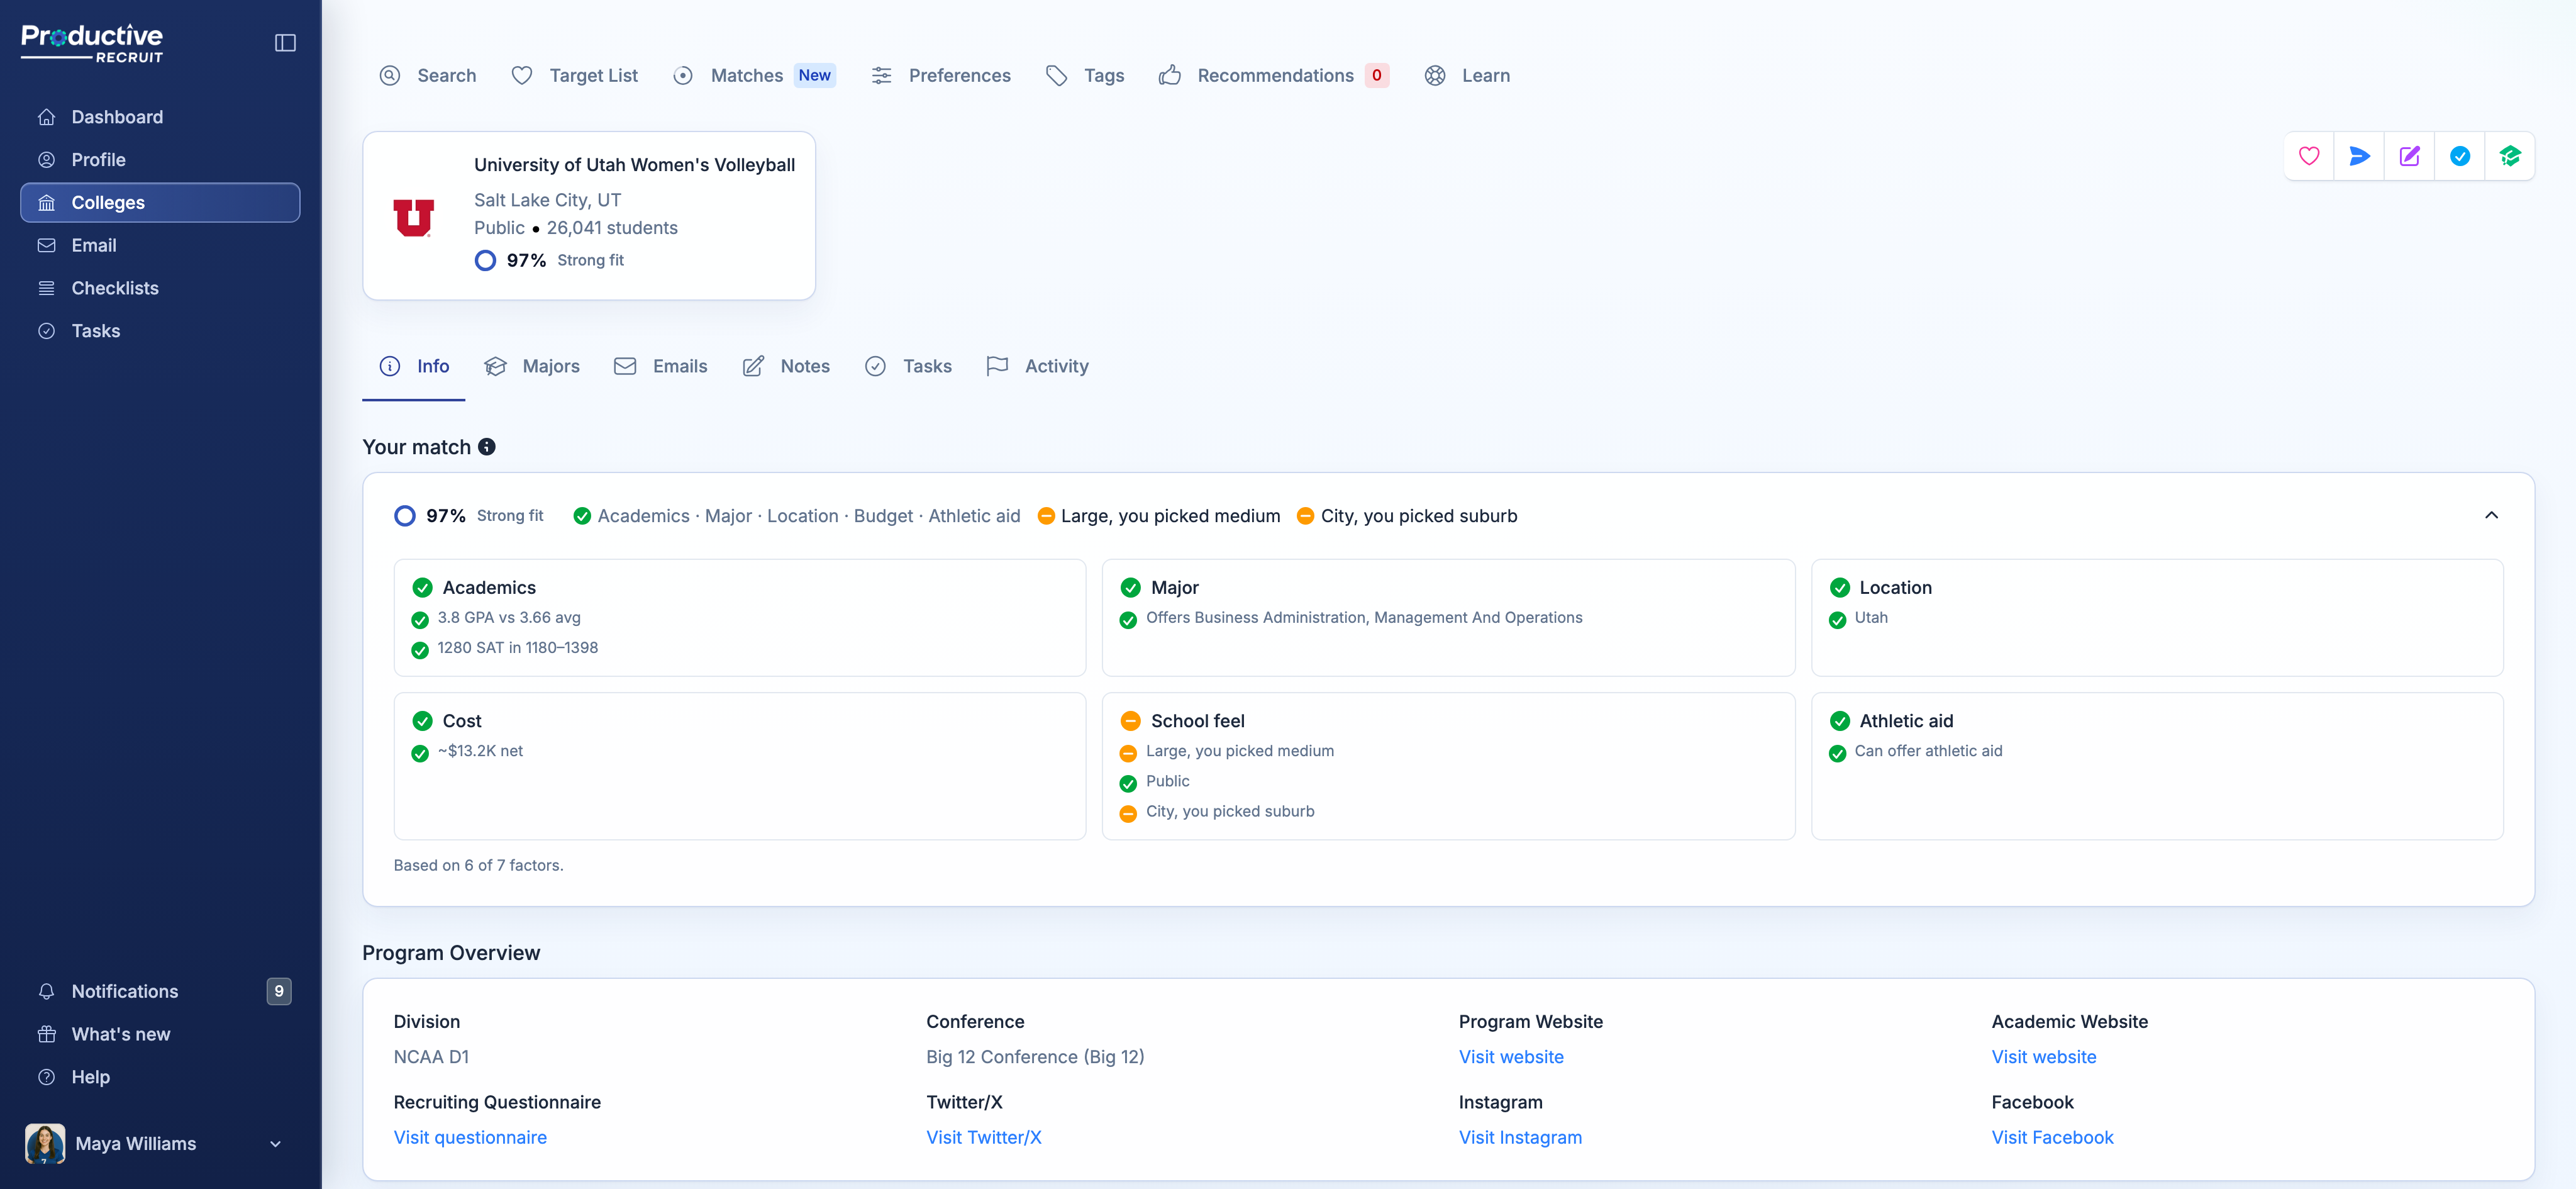The height and width of the screenshot is (1189, 2576).
Task: Click the 97% match ring in college card
Action: click(485, 260)
